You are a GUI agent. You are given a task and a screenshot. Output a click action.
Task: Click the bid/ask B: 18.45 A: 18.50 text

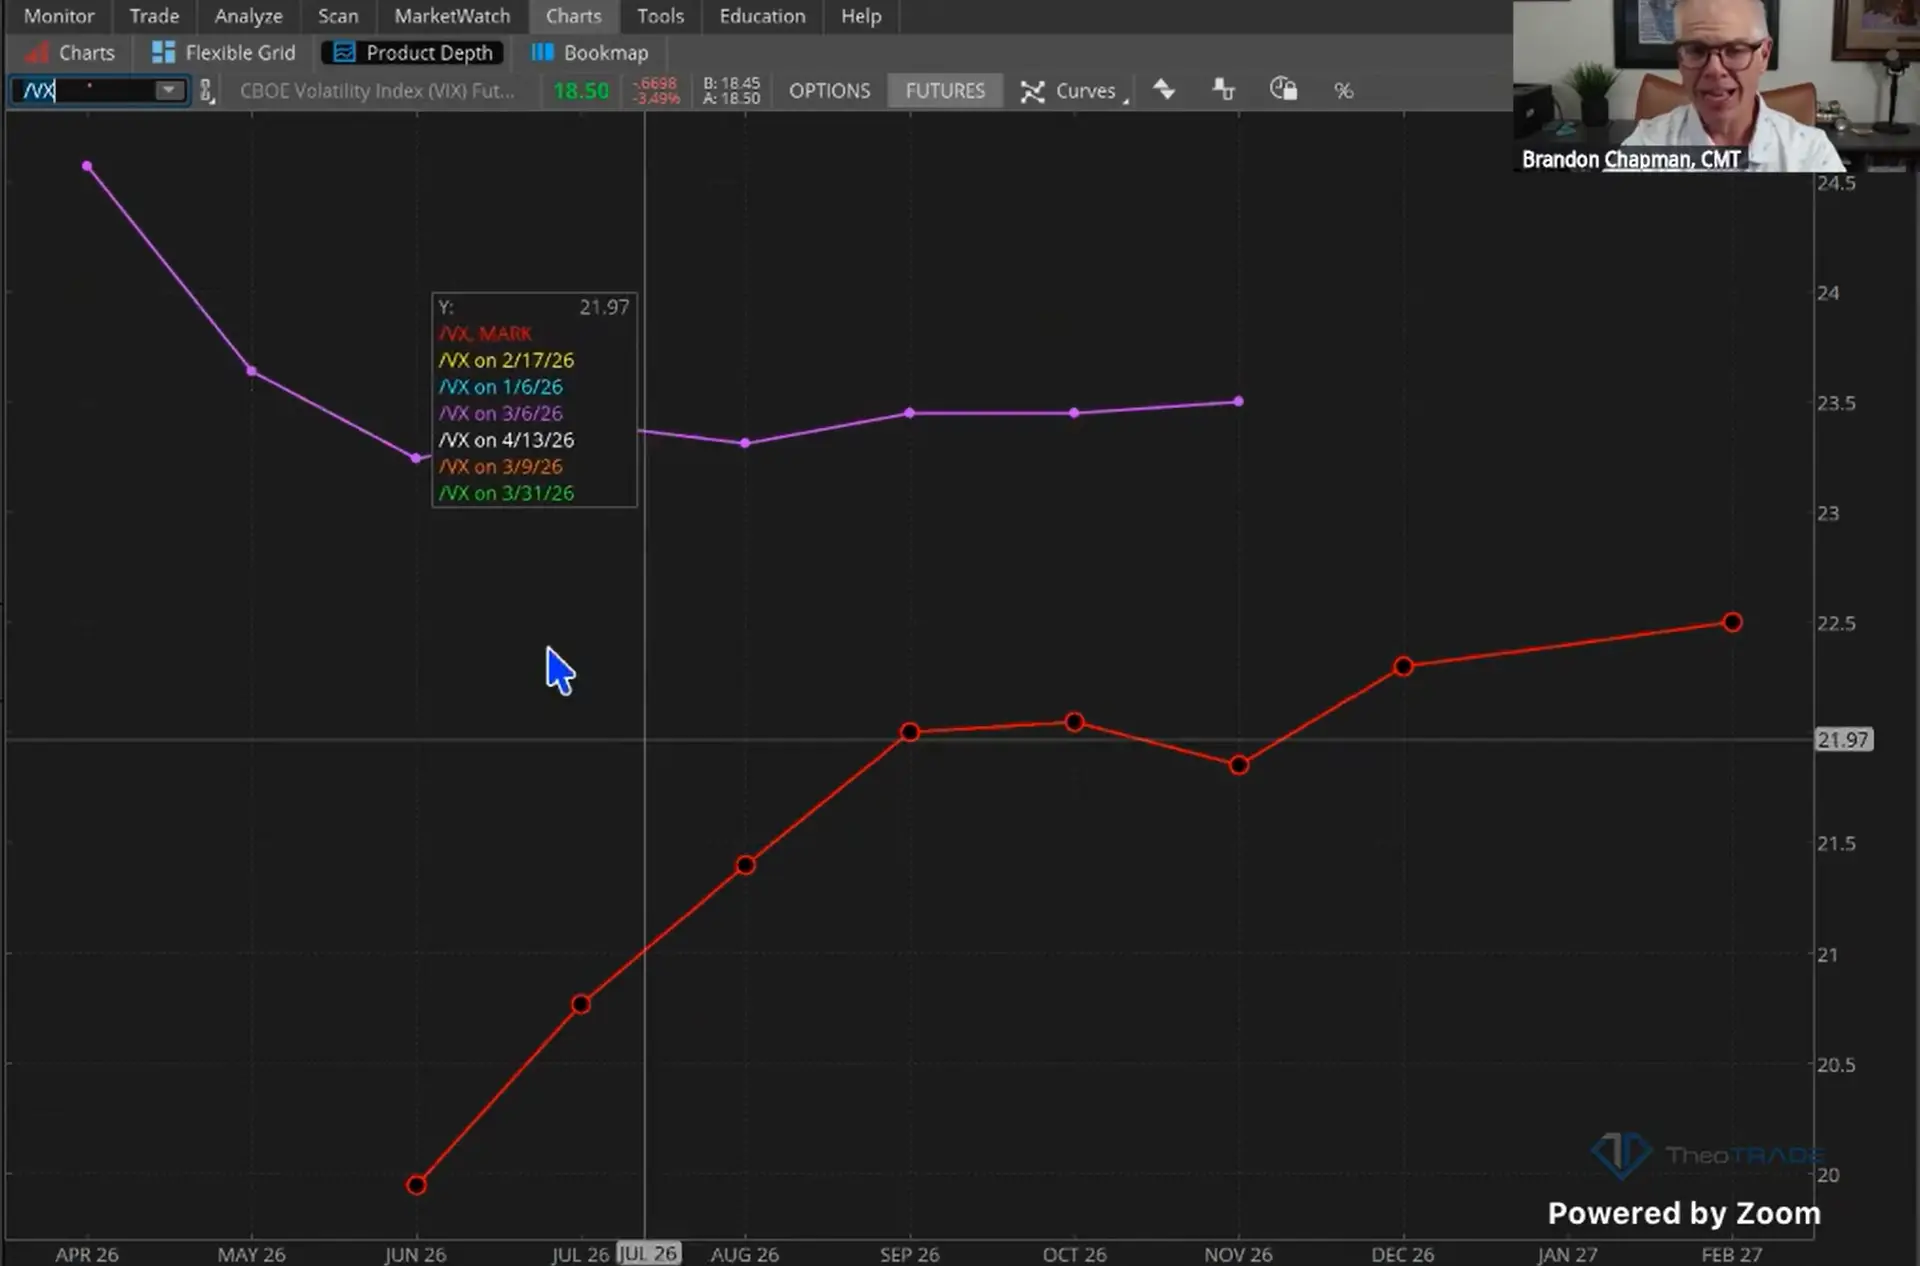(x=731, y=91)
